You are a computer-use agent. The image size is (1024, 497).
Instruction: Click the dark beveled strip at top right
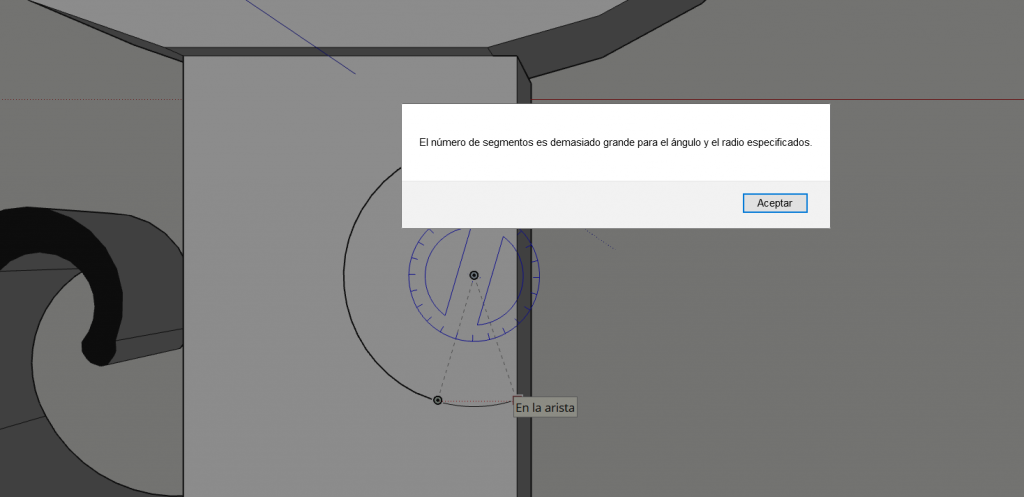(x=600, y=45)
